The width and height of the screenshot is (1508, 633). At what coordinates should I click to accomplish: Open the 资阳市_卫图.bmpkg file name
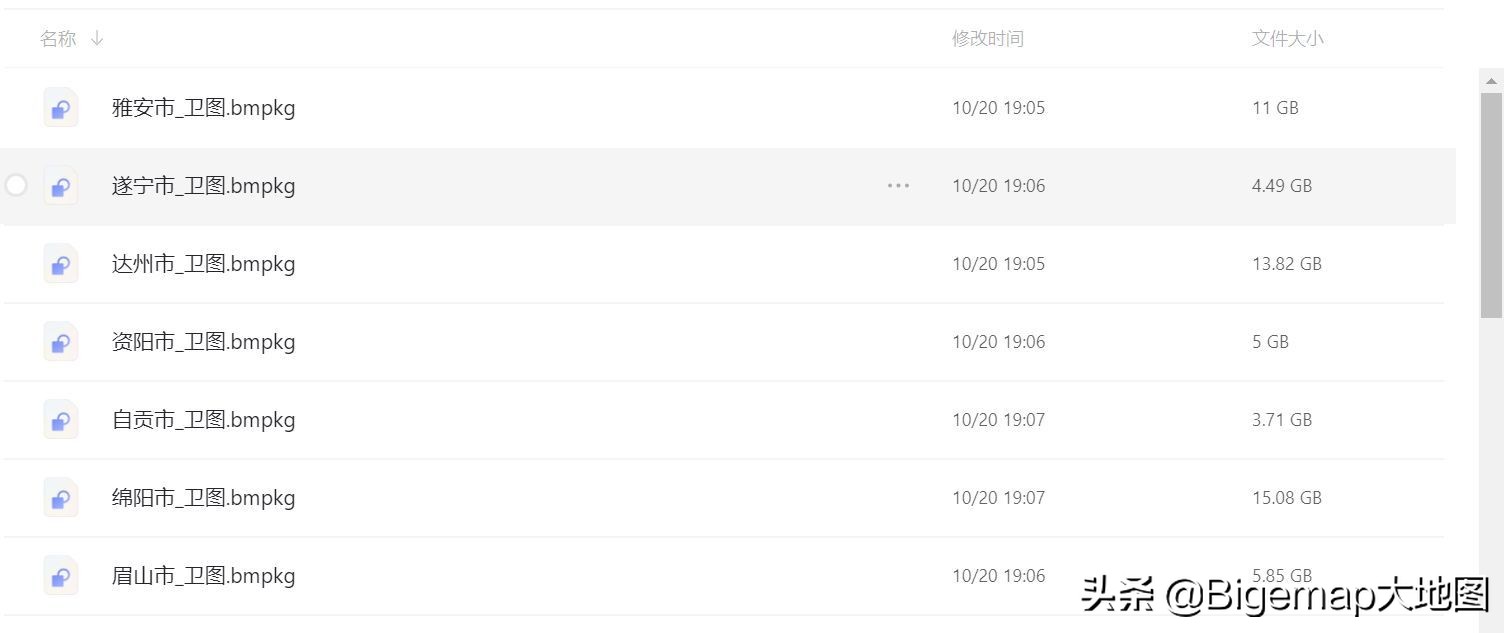coord(203,342)
